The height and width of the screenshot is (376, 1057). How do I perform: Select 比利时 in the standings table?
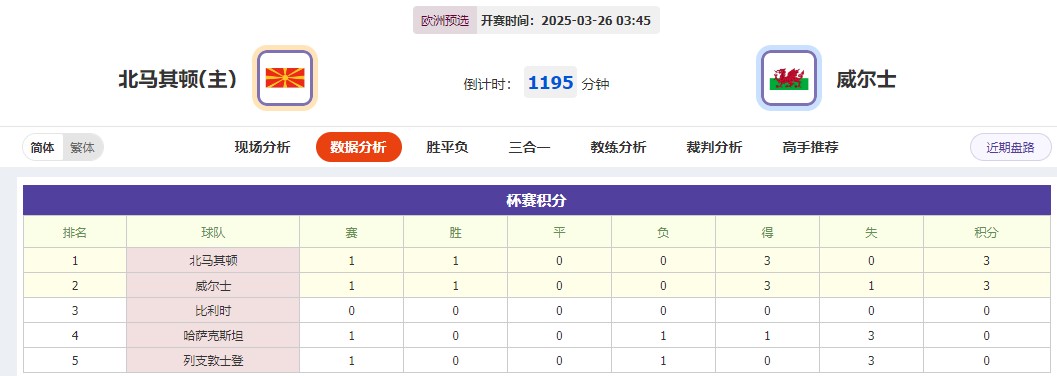coord(213,311)
